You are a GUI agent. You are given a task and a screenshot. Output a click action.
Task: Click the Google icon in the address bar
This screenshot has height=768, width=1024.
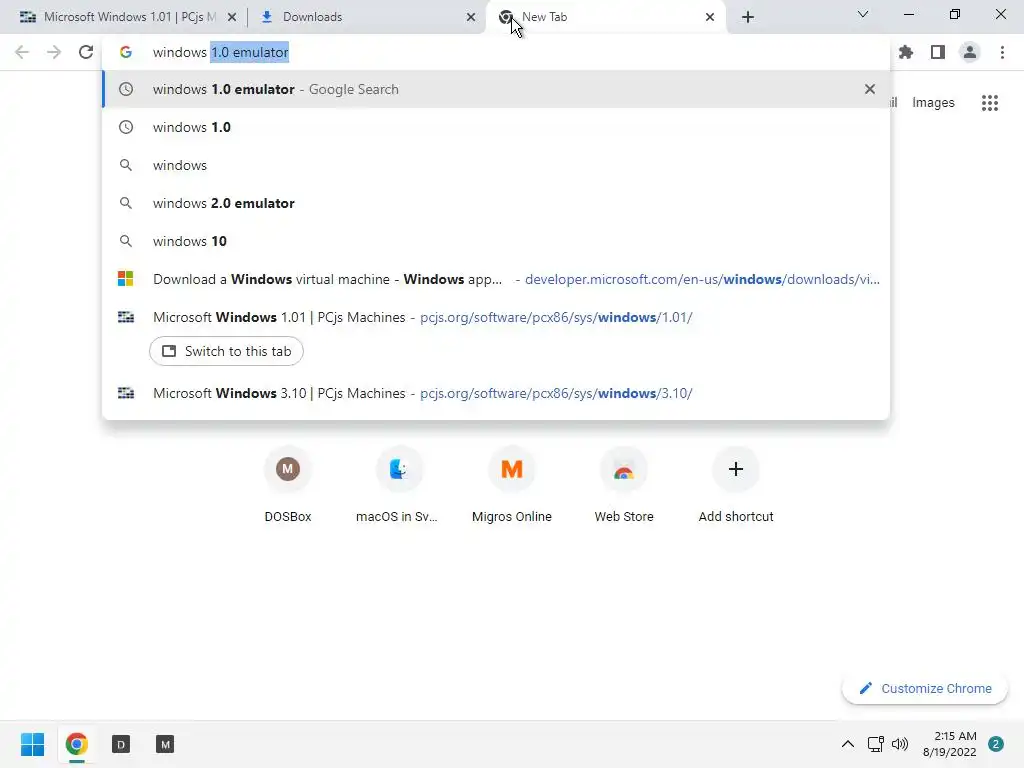pyautogui.click(x=126, y=52)
